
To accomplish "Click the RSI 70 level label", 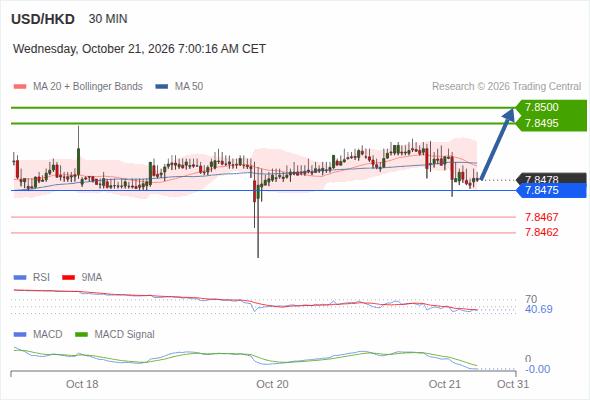I will coord(531,299).
